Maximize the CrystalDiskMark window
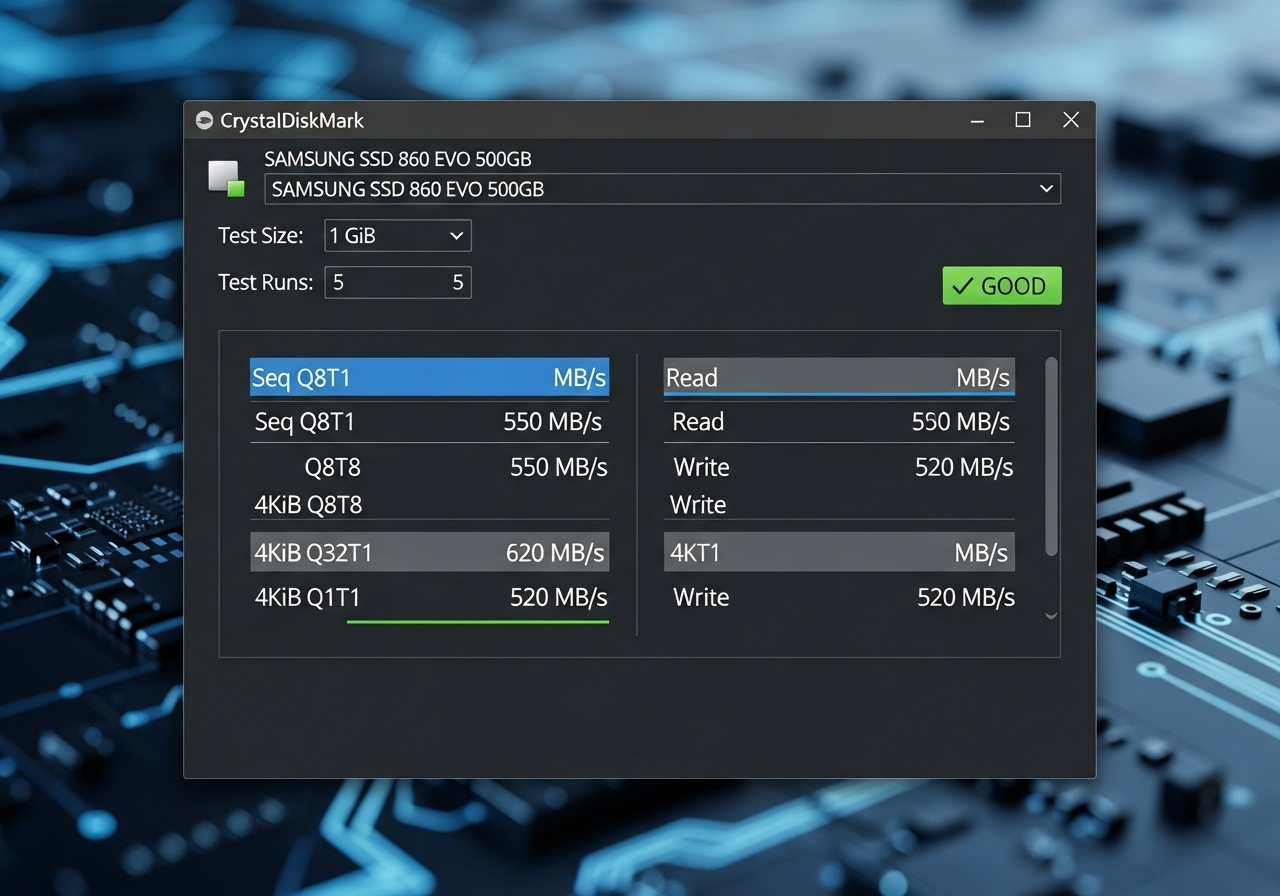This screenshot has width=1280, height=896. click(x=1023, y=120)
